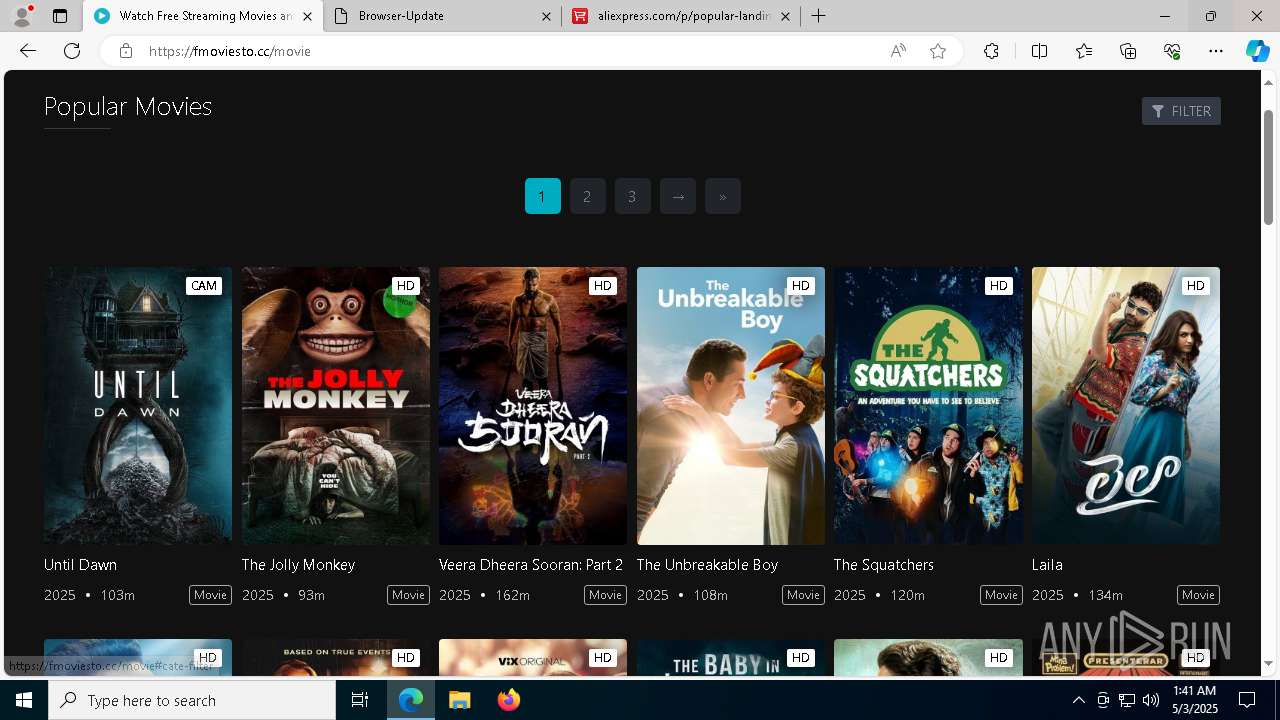This screenshot has width=1280, height=720.
Task: Click the scrollbar down arrow
Action: [x=1269, y=663]
